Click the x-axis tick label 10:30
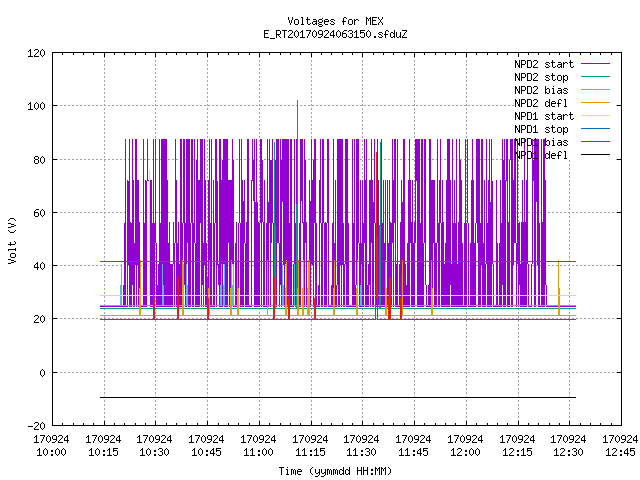The height and width of the screenshot is (480, 640). [x=154, y=452]
